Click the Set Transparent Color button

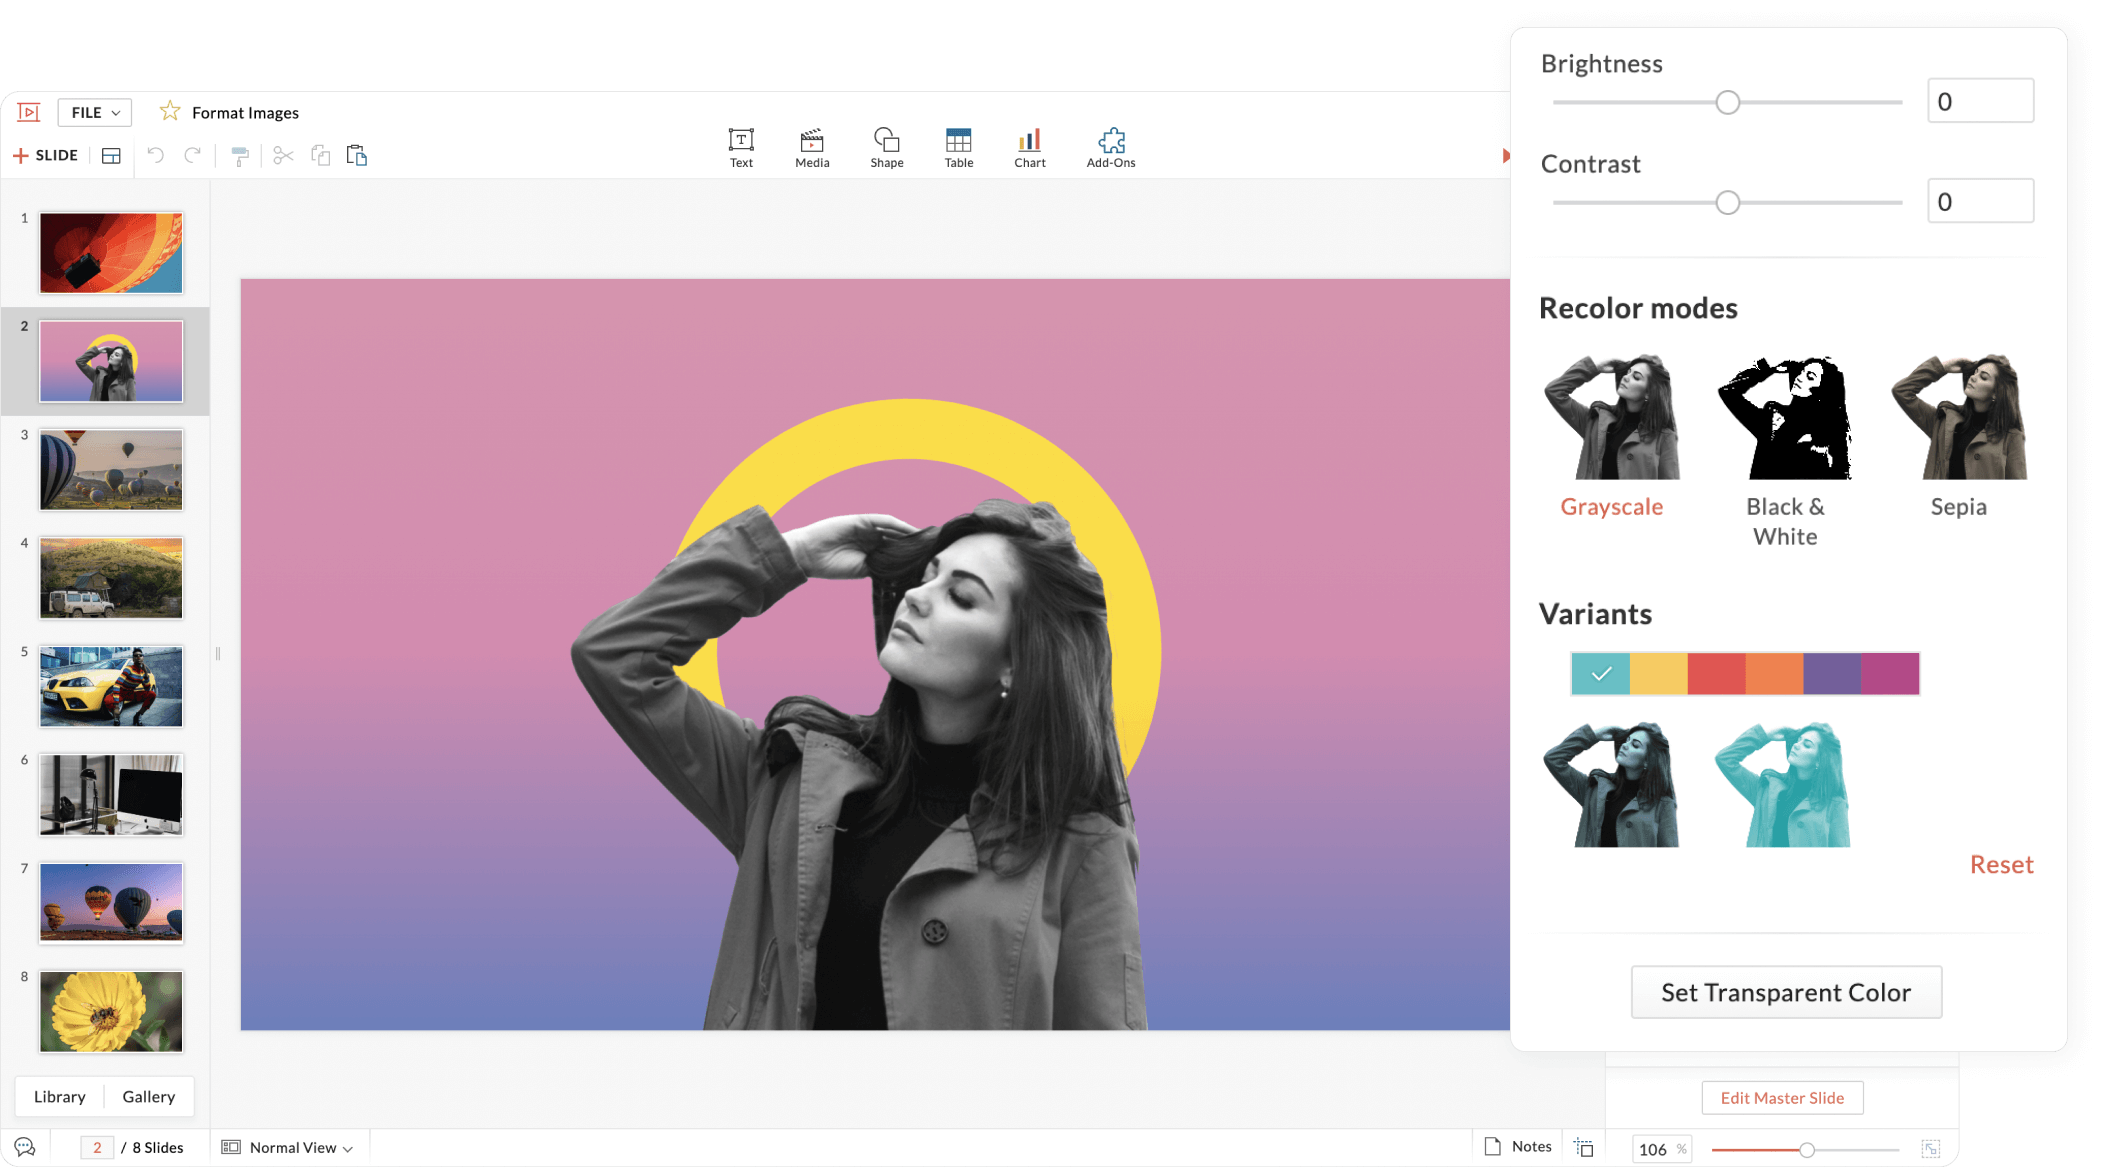click(1786, 992)
